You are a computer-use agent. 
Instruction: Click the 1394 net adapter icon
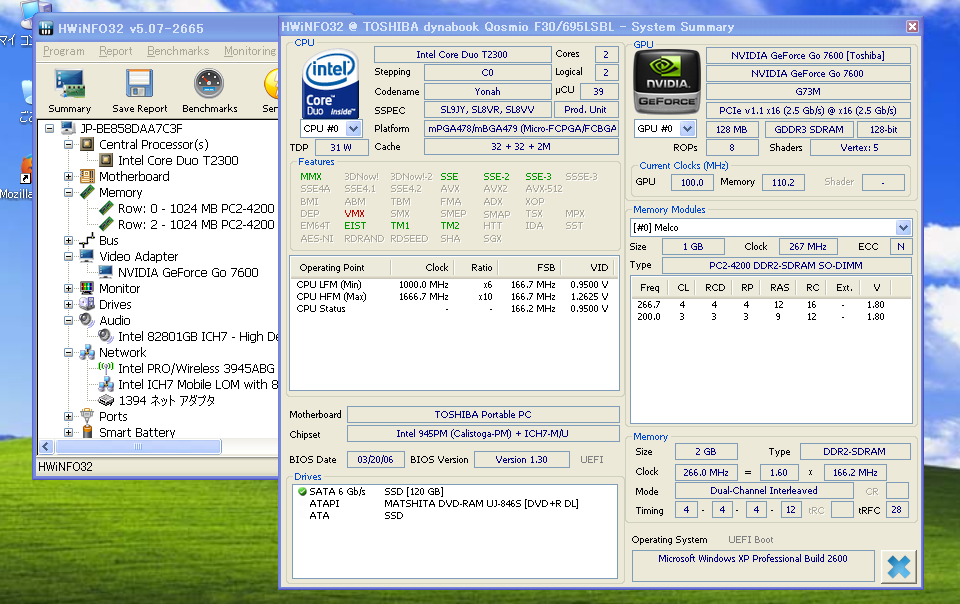click(106, 400)
